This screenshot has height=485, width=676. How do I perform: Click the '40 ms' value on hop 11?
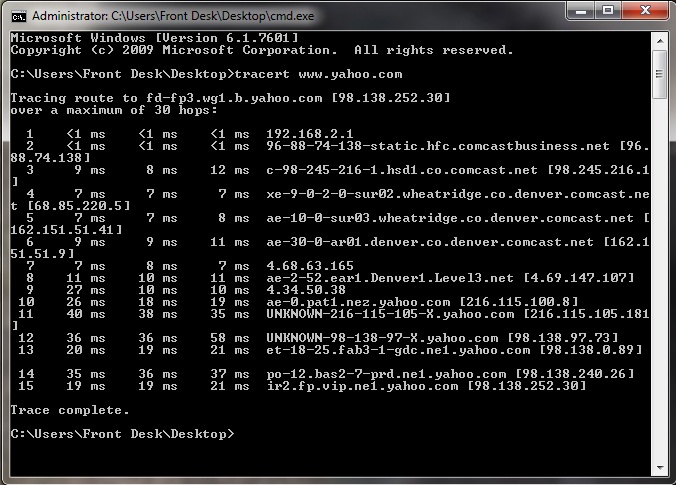click(x=86, y=314)
